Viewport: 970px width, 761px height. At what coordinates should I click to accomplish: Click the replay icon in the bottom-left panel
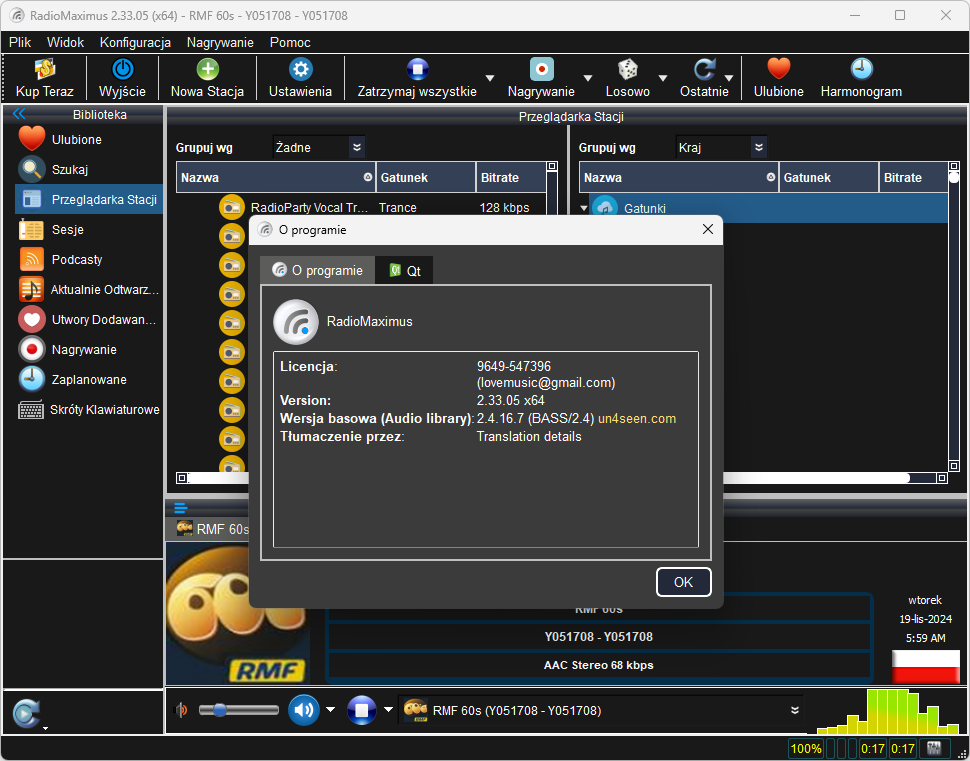pos(27,713)
